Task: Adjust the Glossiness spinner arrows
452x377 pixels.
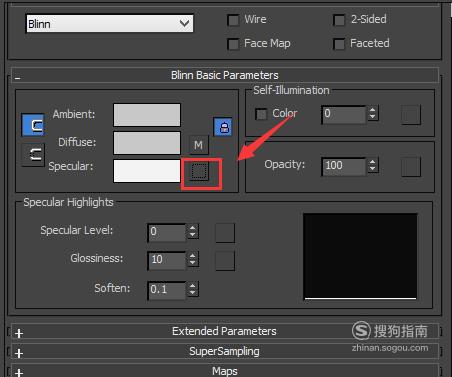Action: 193,260
